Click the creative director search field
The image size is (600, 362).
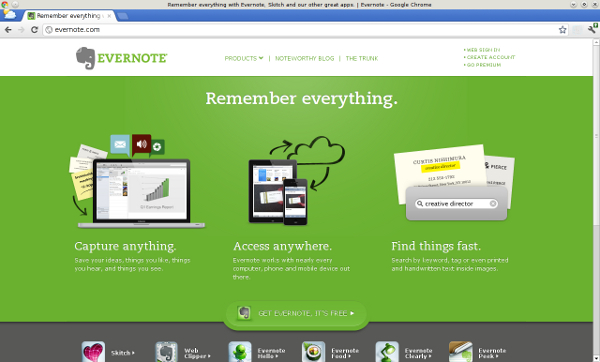[x=457, y=204]
